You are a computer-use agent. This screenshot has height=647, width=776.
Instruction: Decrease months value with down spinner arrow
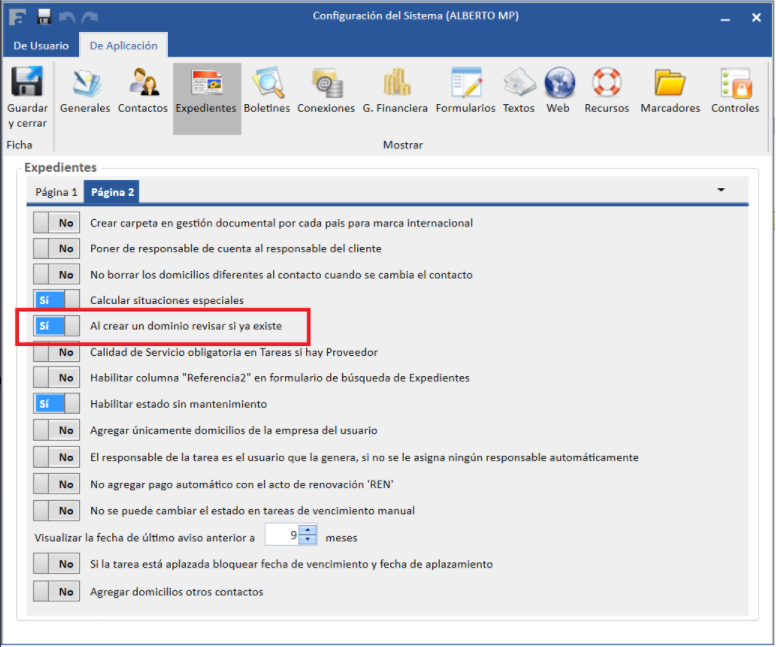309,540
